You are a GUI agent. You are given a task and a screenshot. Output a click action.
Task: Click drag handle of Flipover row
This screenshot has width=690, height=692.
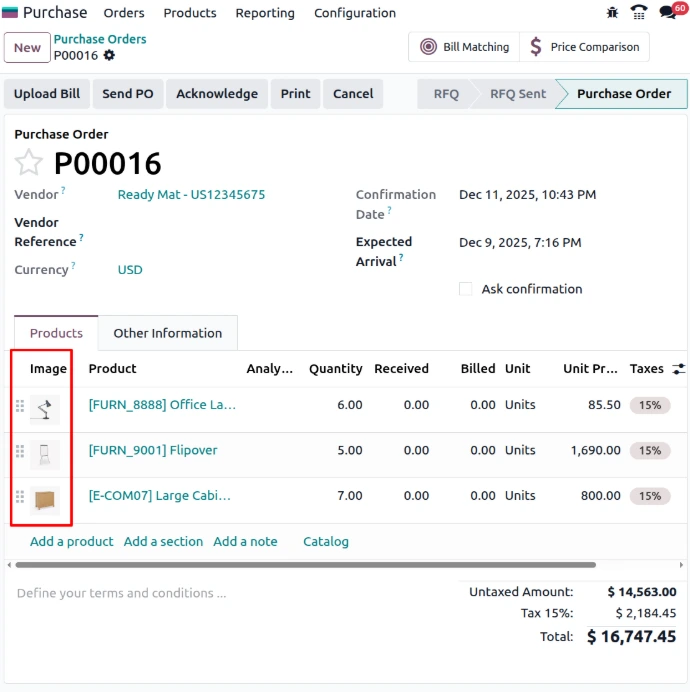point(19,451)
